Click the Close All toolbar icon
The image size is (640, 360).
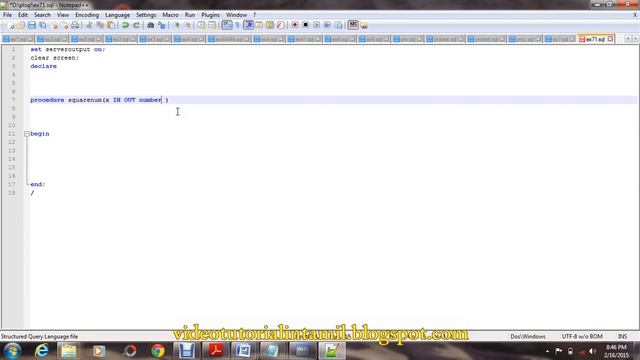pyautogui.click(x=64, y=25)
